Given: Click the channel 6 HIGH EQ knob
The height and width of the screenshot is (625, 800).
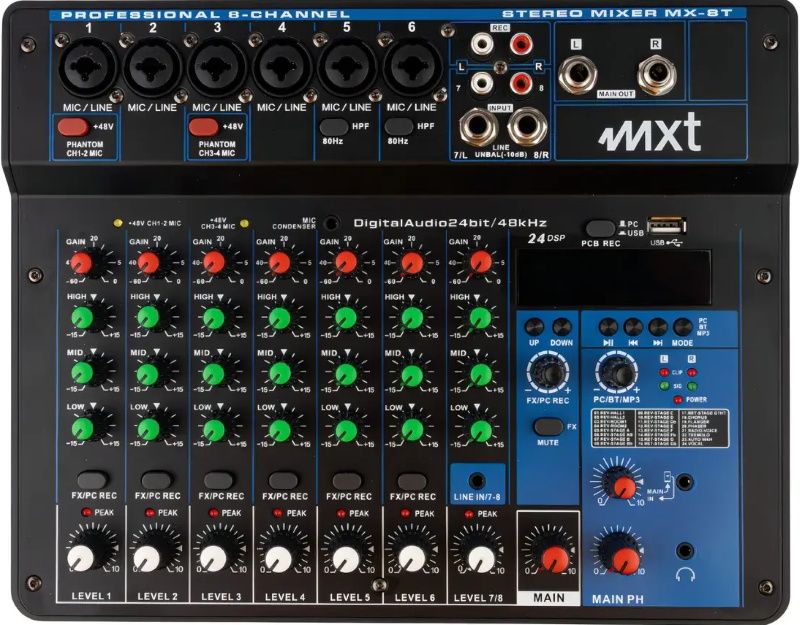Looking at the screenshot, I should tap(412, 318).
